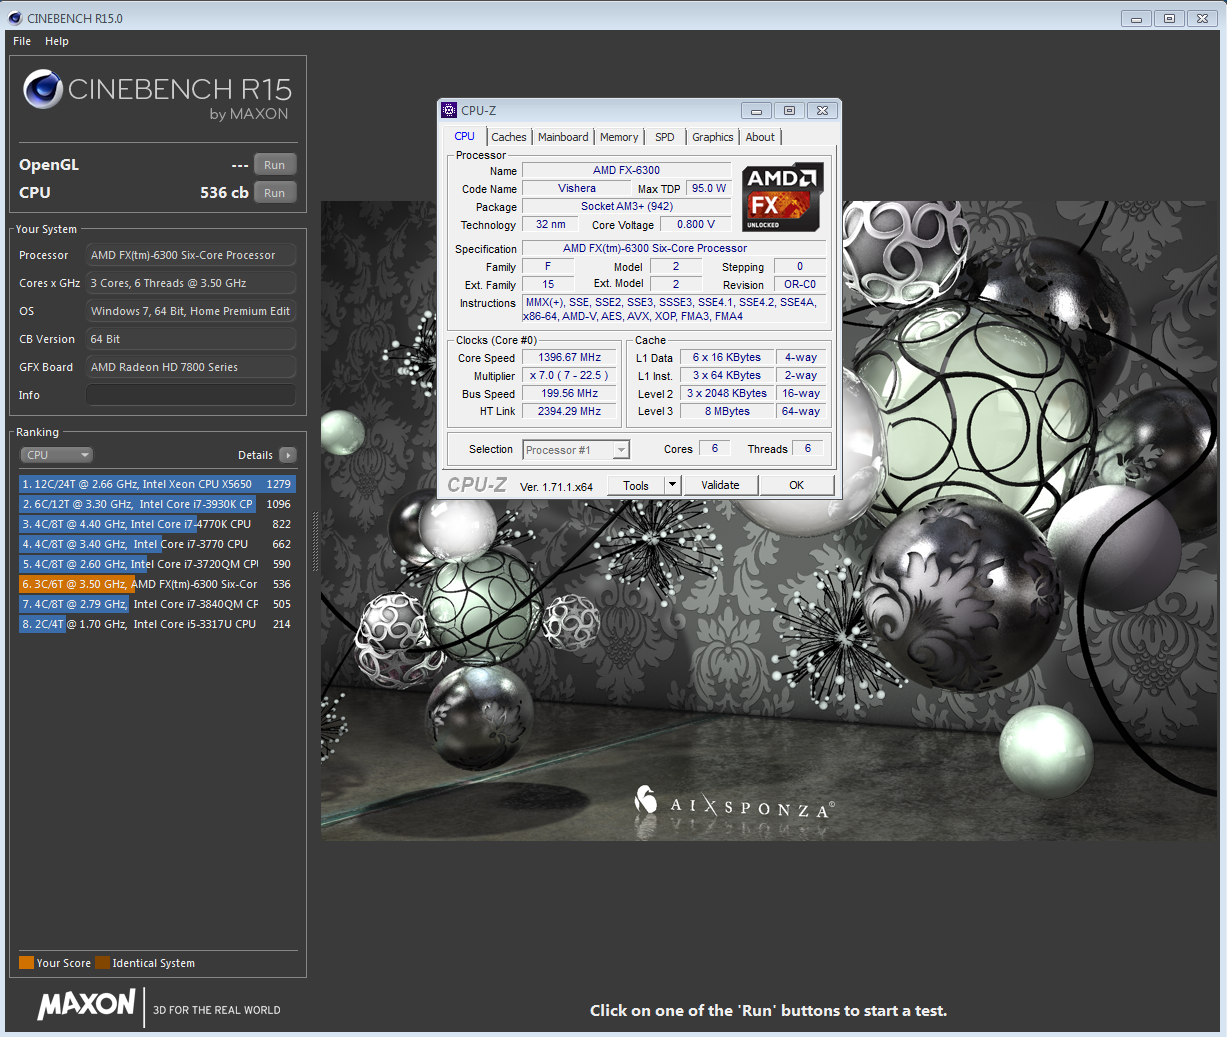Click the Core Speed 1396.67 MHz value

(x=570, y=357)
